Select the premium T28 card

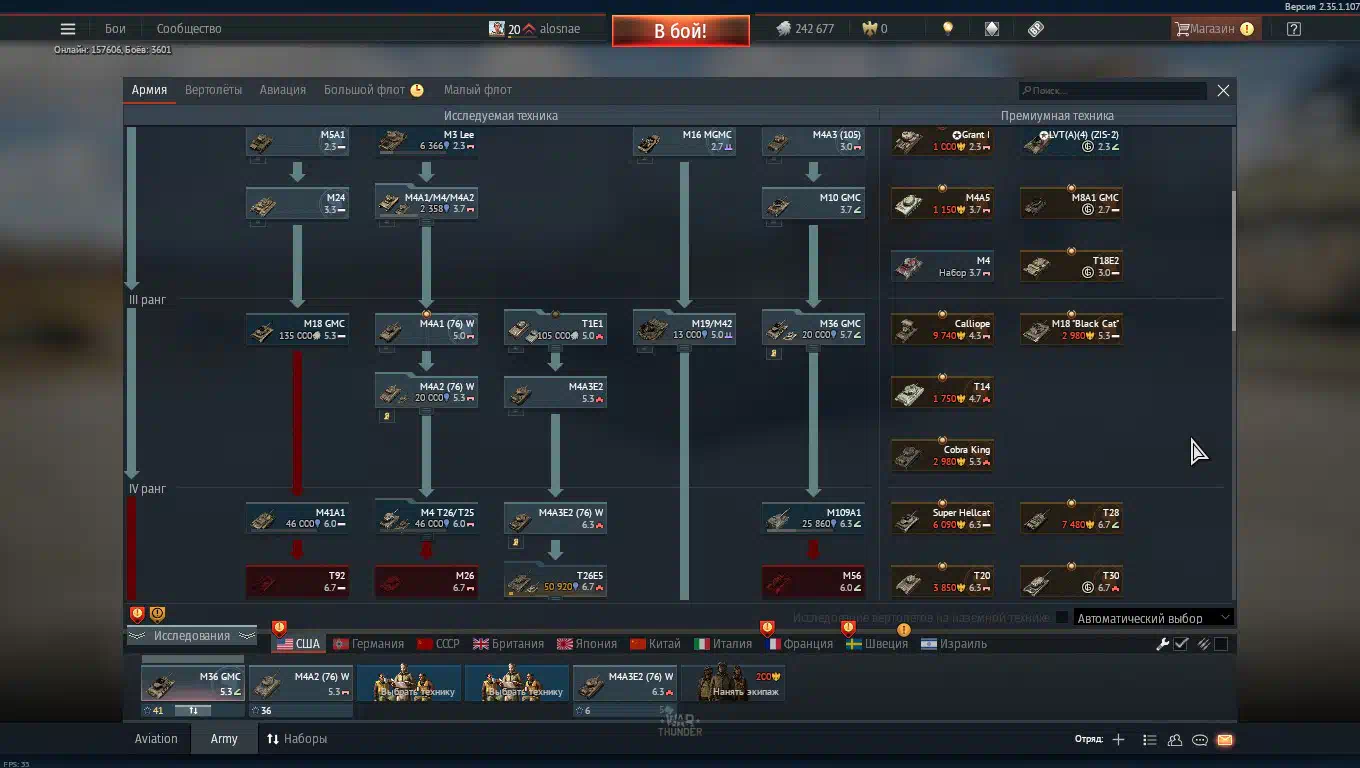pyautogui.click(x=1071, y=519)
